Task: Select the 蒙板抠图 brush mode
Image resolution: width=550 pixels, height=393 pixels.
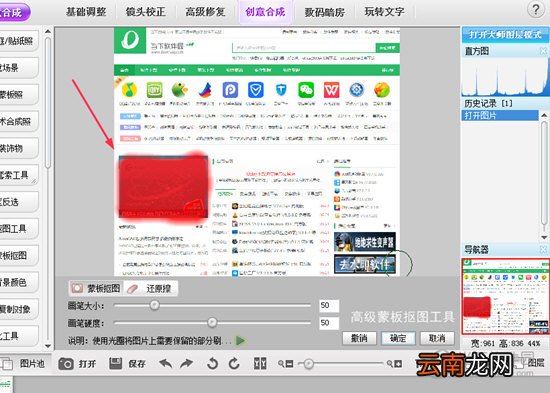Action: point(96,288)
